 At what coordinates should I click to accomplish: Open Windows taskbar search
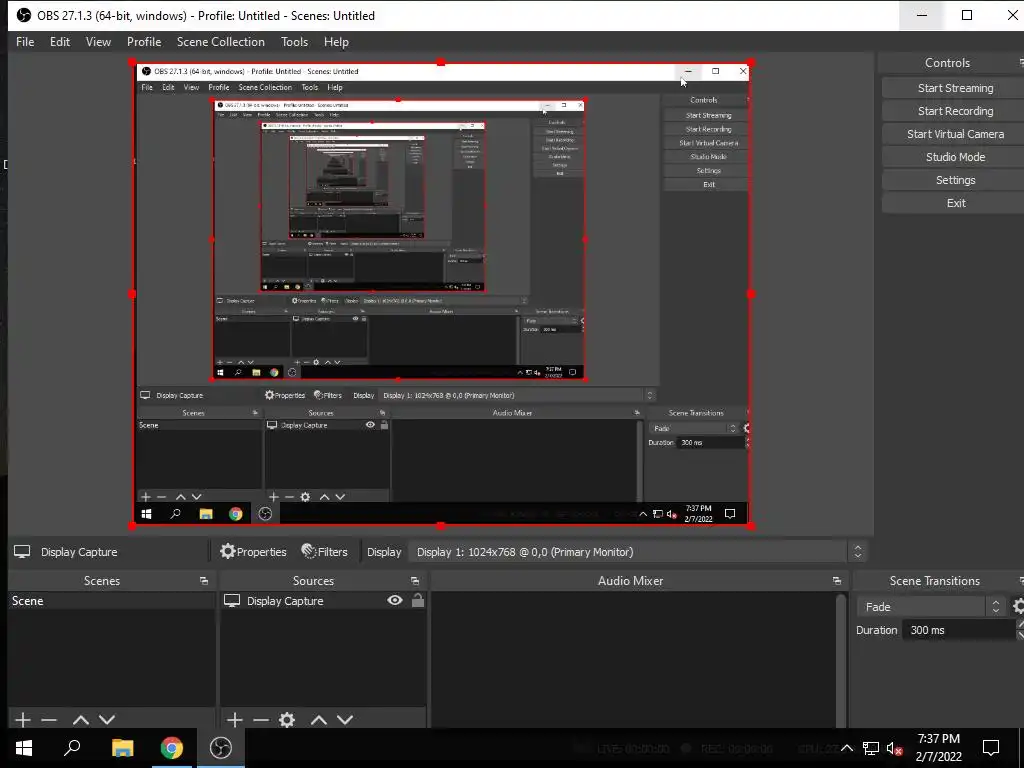click(x=72, y=748)
